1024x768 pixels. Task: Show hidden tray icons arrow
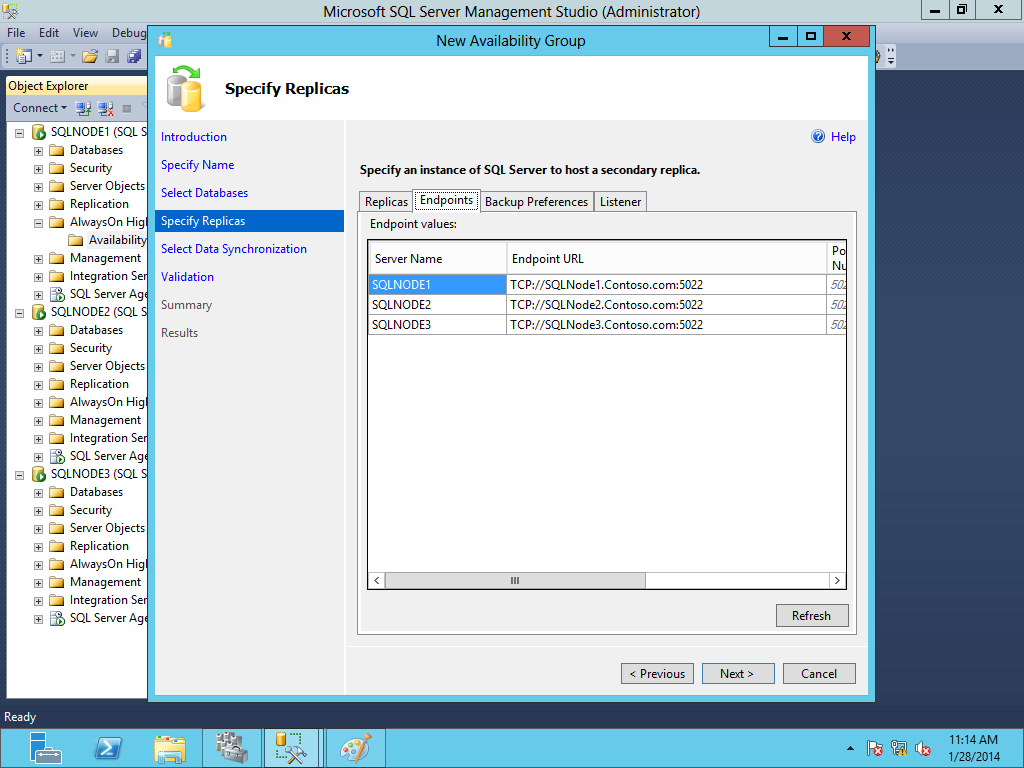[x=850, y=748]
